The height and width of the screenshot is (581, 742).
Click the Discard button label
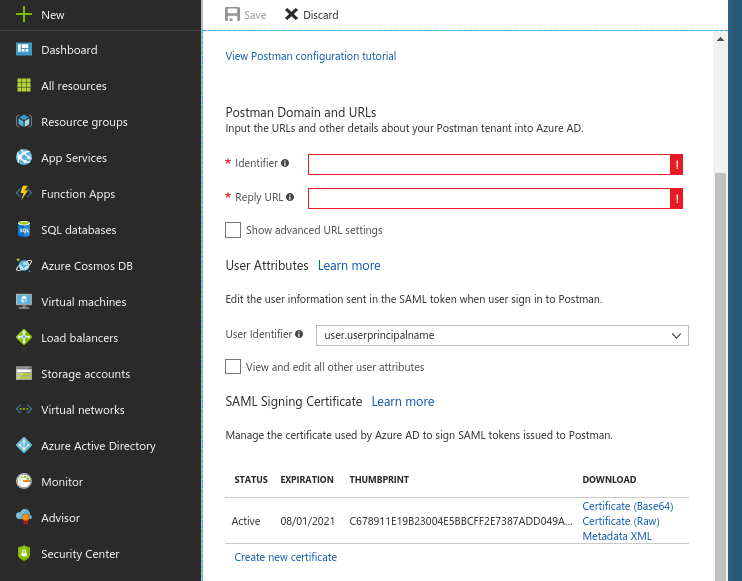click(321, 15)
